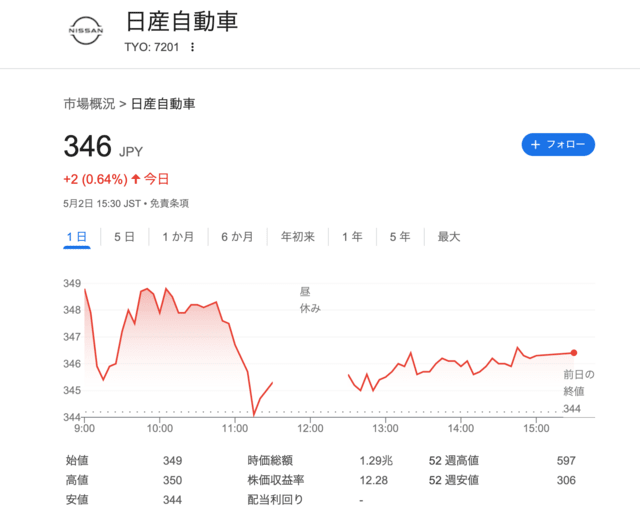The width and height of the screenshot is (640, 512).
Task: Click the red end-point dot on the chart
Action: coord(574,353)
